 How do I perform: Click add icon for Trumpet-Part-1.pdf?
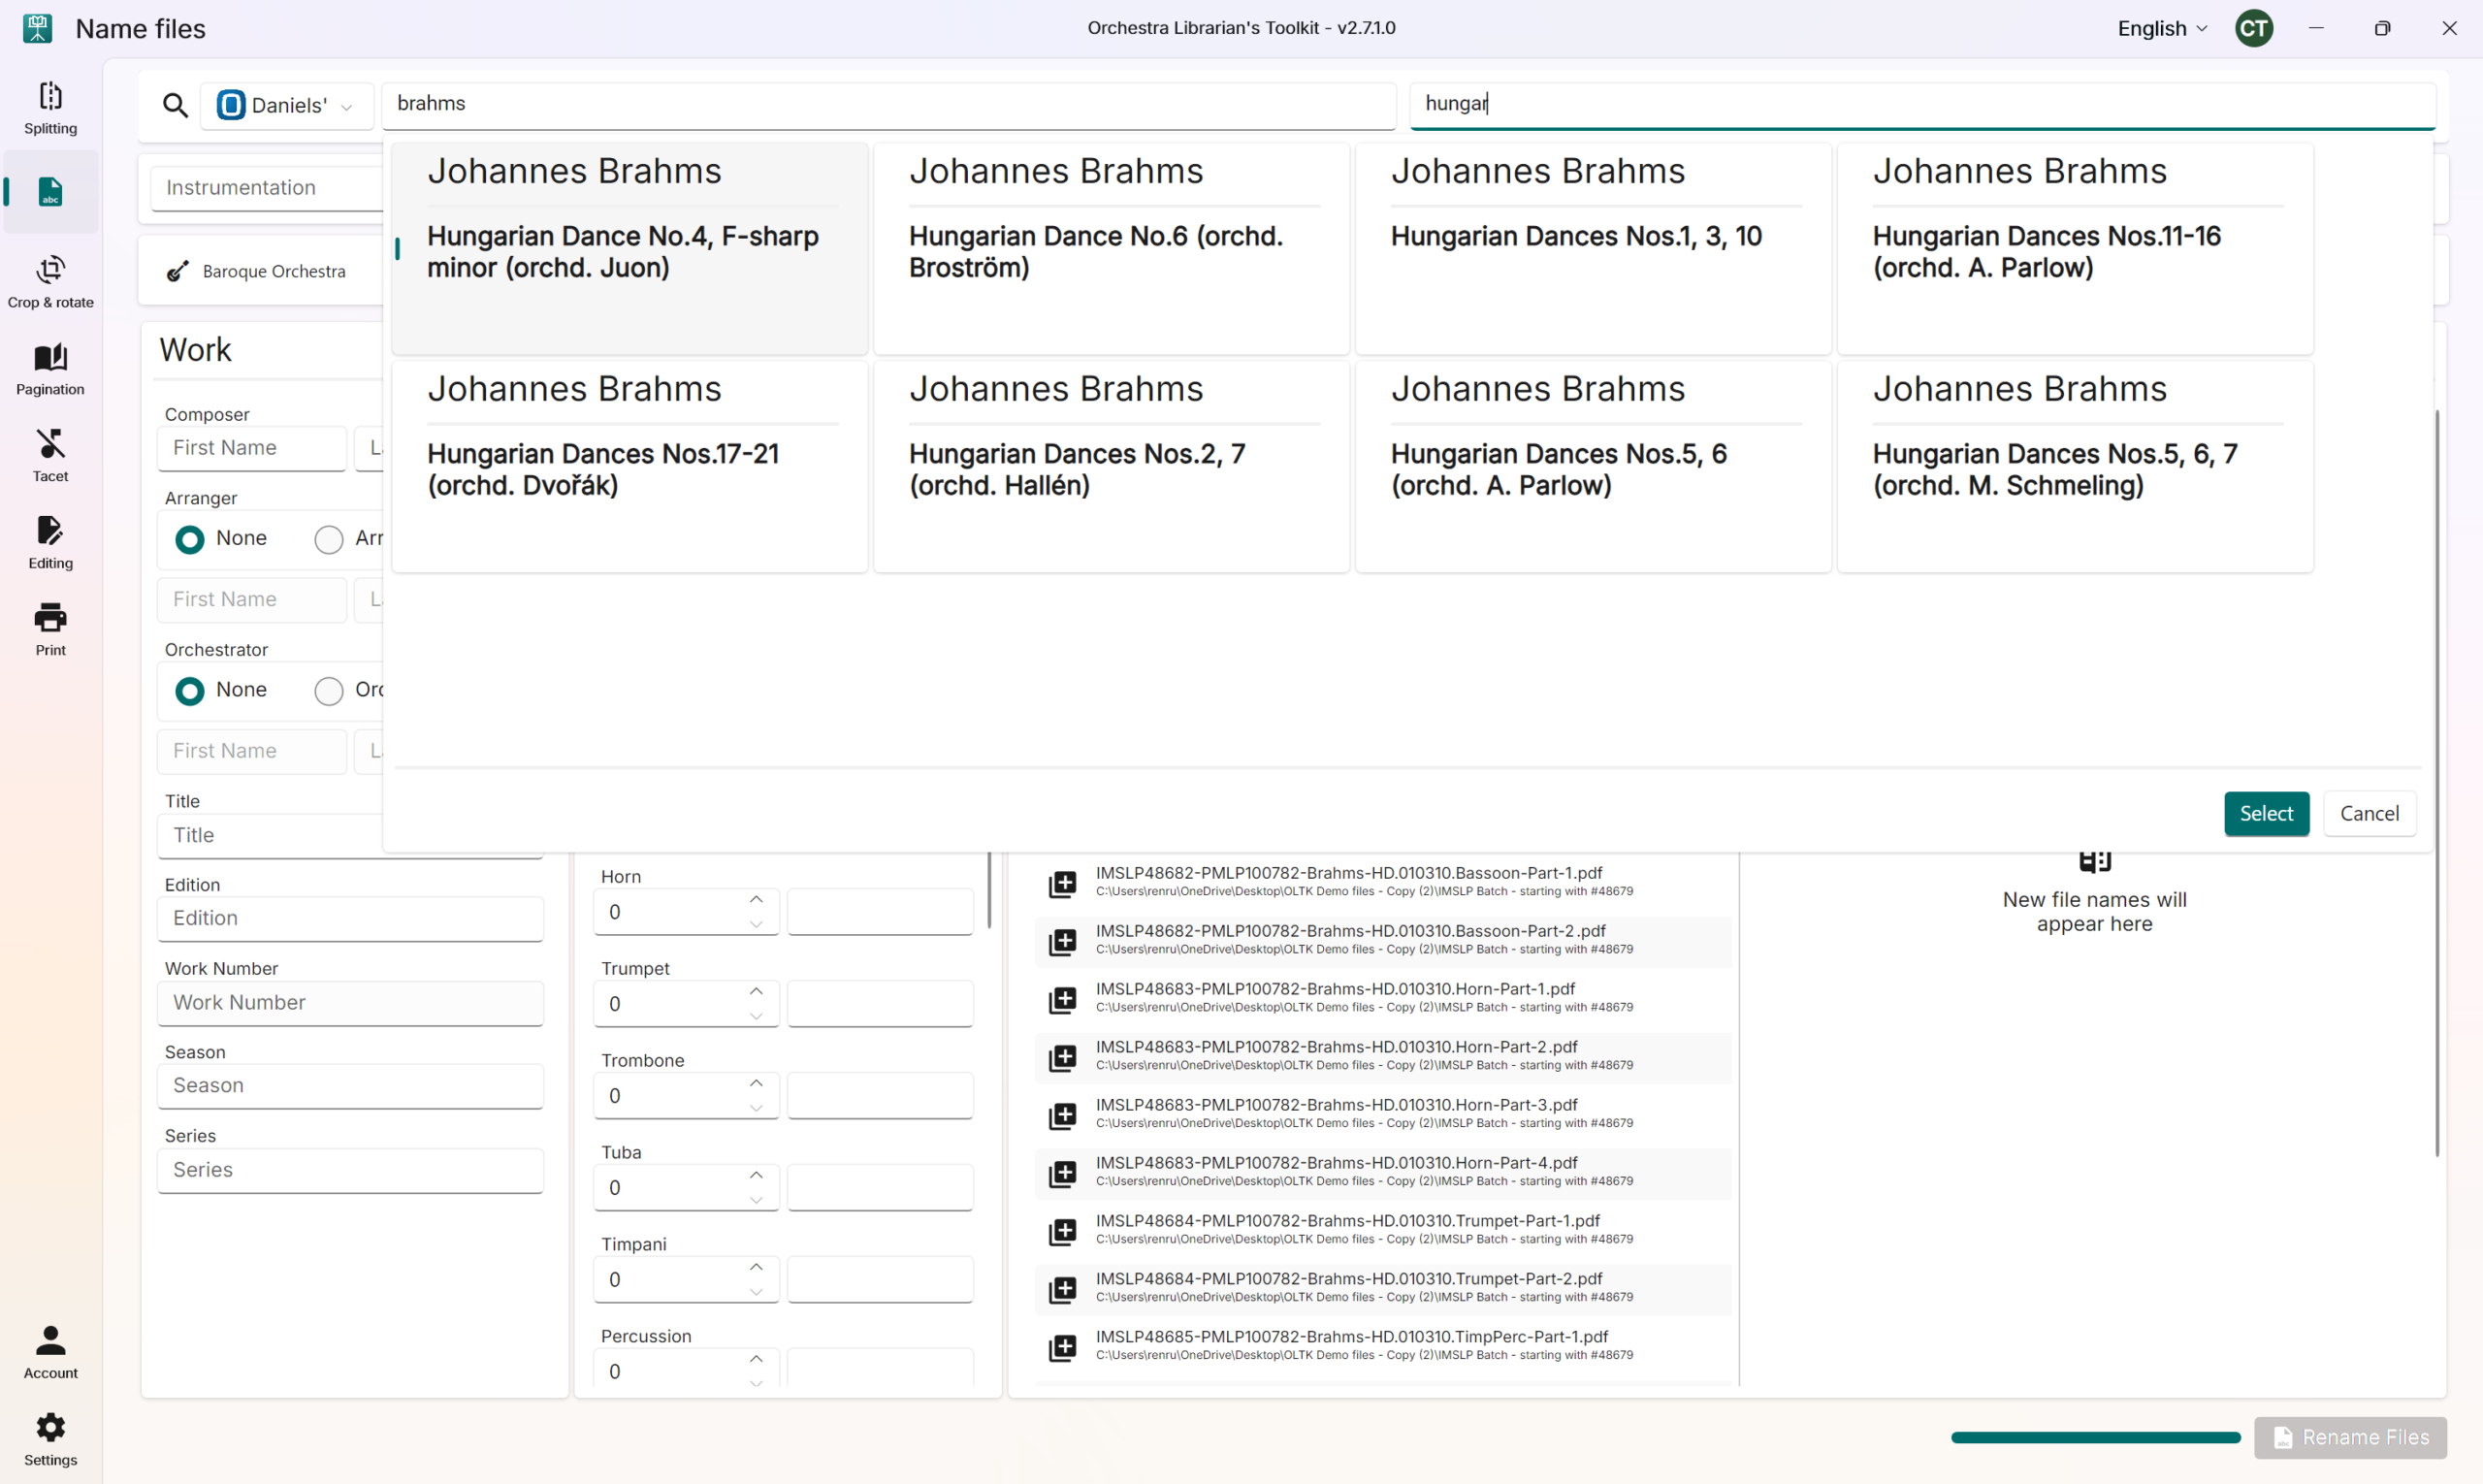coord(1062,1231)
